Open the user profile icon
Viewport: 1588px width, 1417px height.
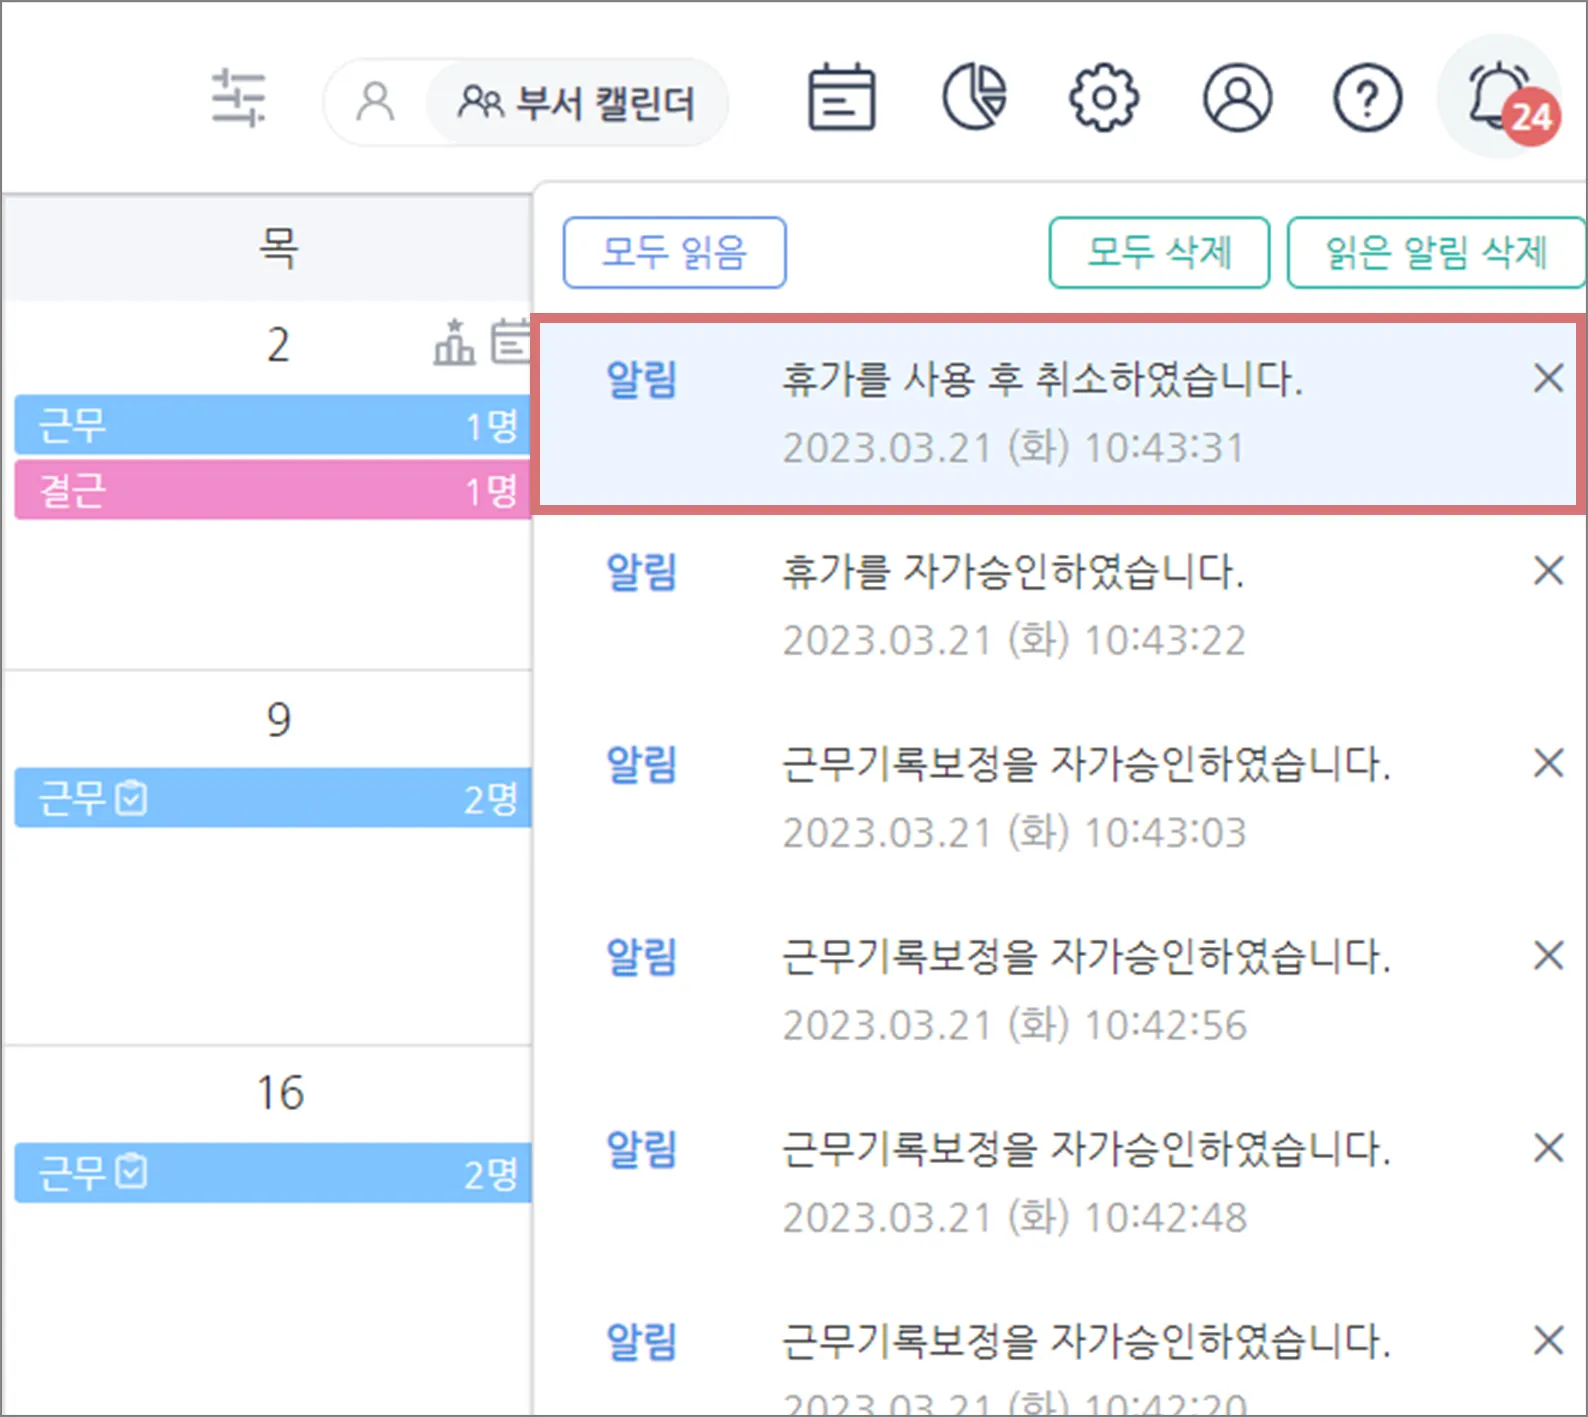tap(1237, 98)
